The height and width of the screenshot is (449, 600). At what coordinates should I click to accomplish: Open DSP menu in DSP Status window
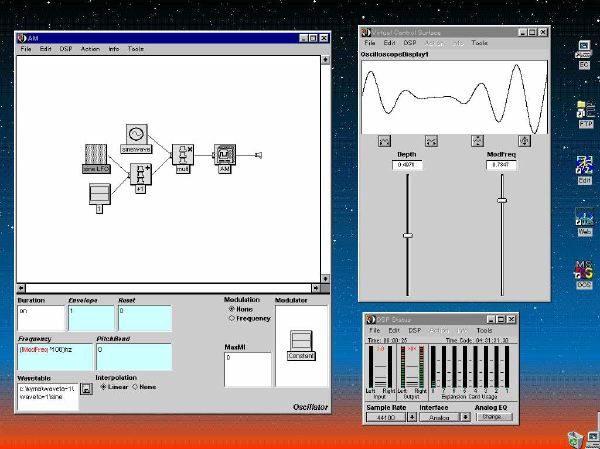pyautogui.click(x=414, y=330)
